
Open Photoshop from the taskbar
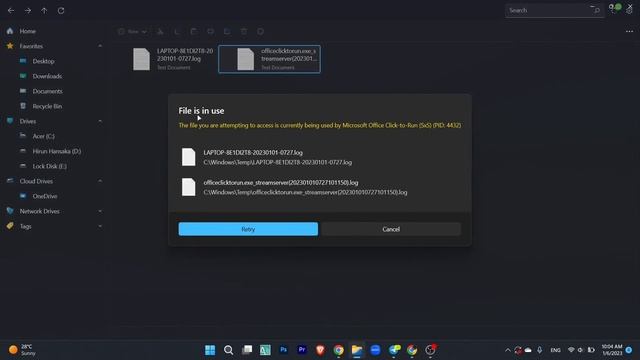click(284, 350)
